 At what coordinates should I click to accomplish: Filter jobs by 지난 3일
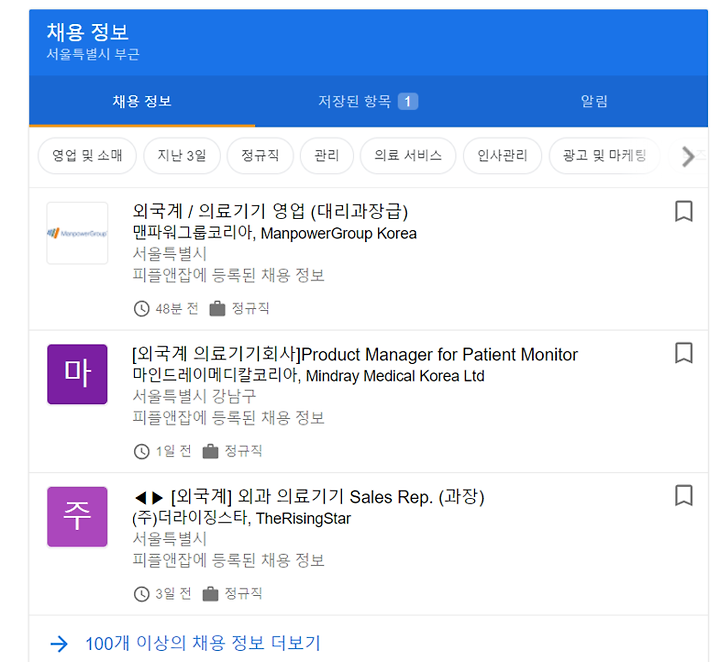click(x=181, y=156)
